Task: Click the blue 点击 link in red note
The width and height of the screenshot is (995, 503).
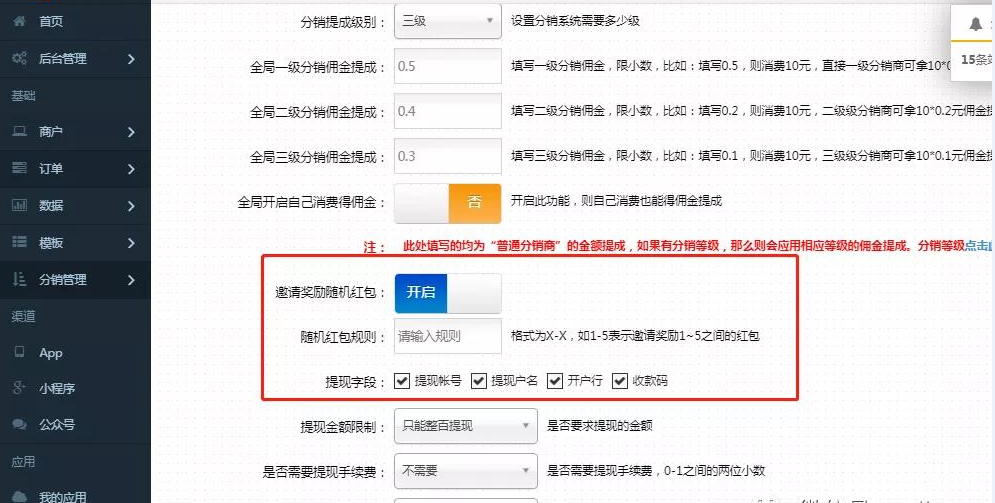Action: pos(979,245)
